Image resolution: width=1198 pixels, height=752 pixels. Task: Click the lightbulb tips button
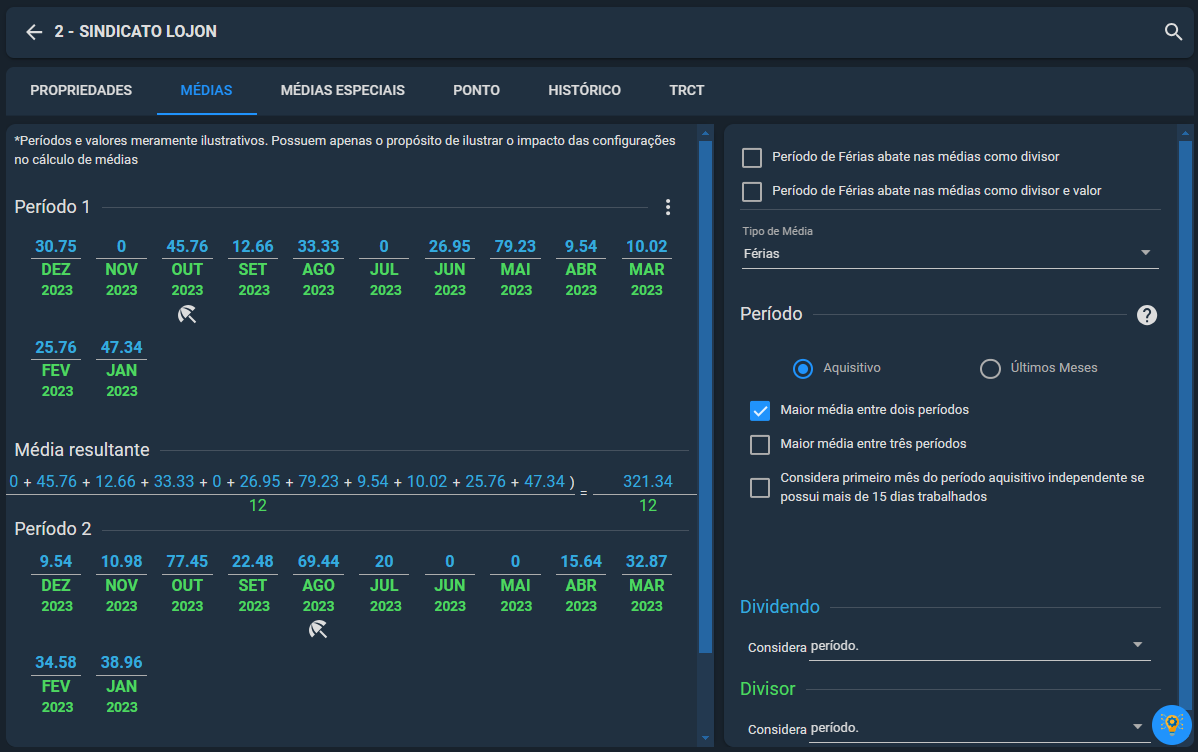(x=1171, y=724)
